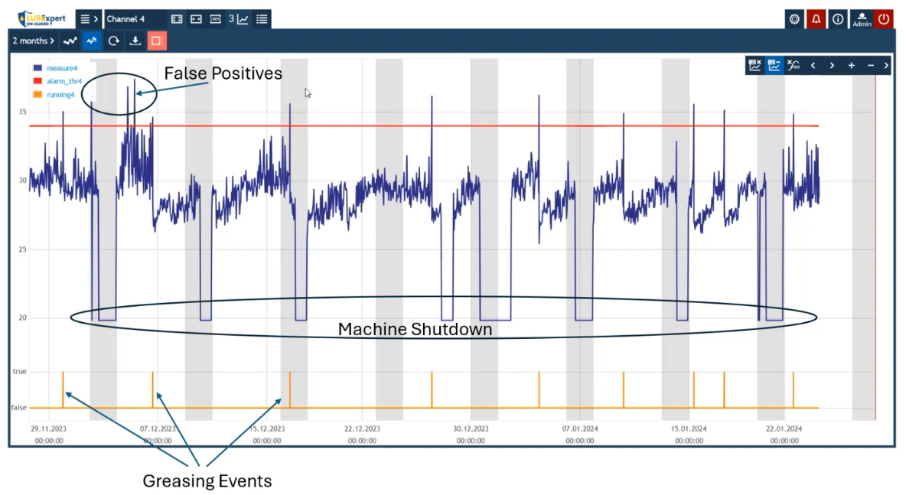Click the zoom out minus icon
Viewport: 906px width, 495px height.
click(x=871, y=65)
